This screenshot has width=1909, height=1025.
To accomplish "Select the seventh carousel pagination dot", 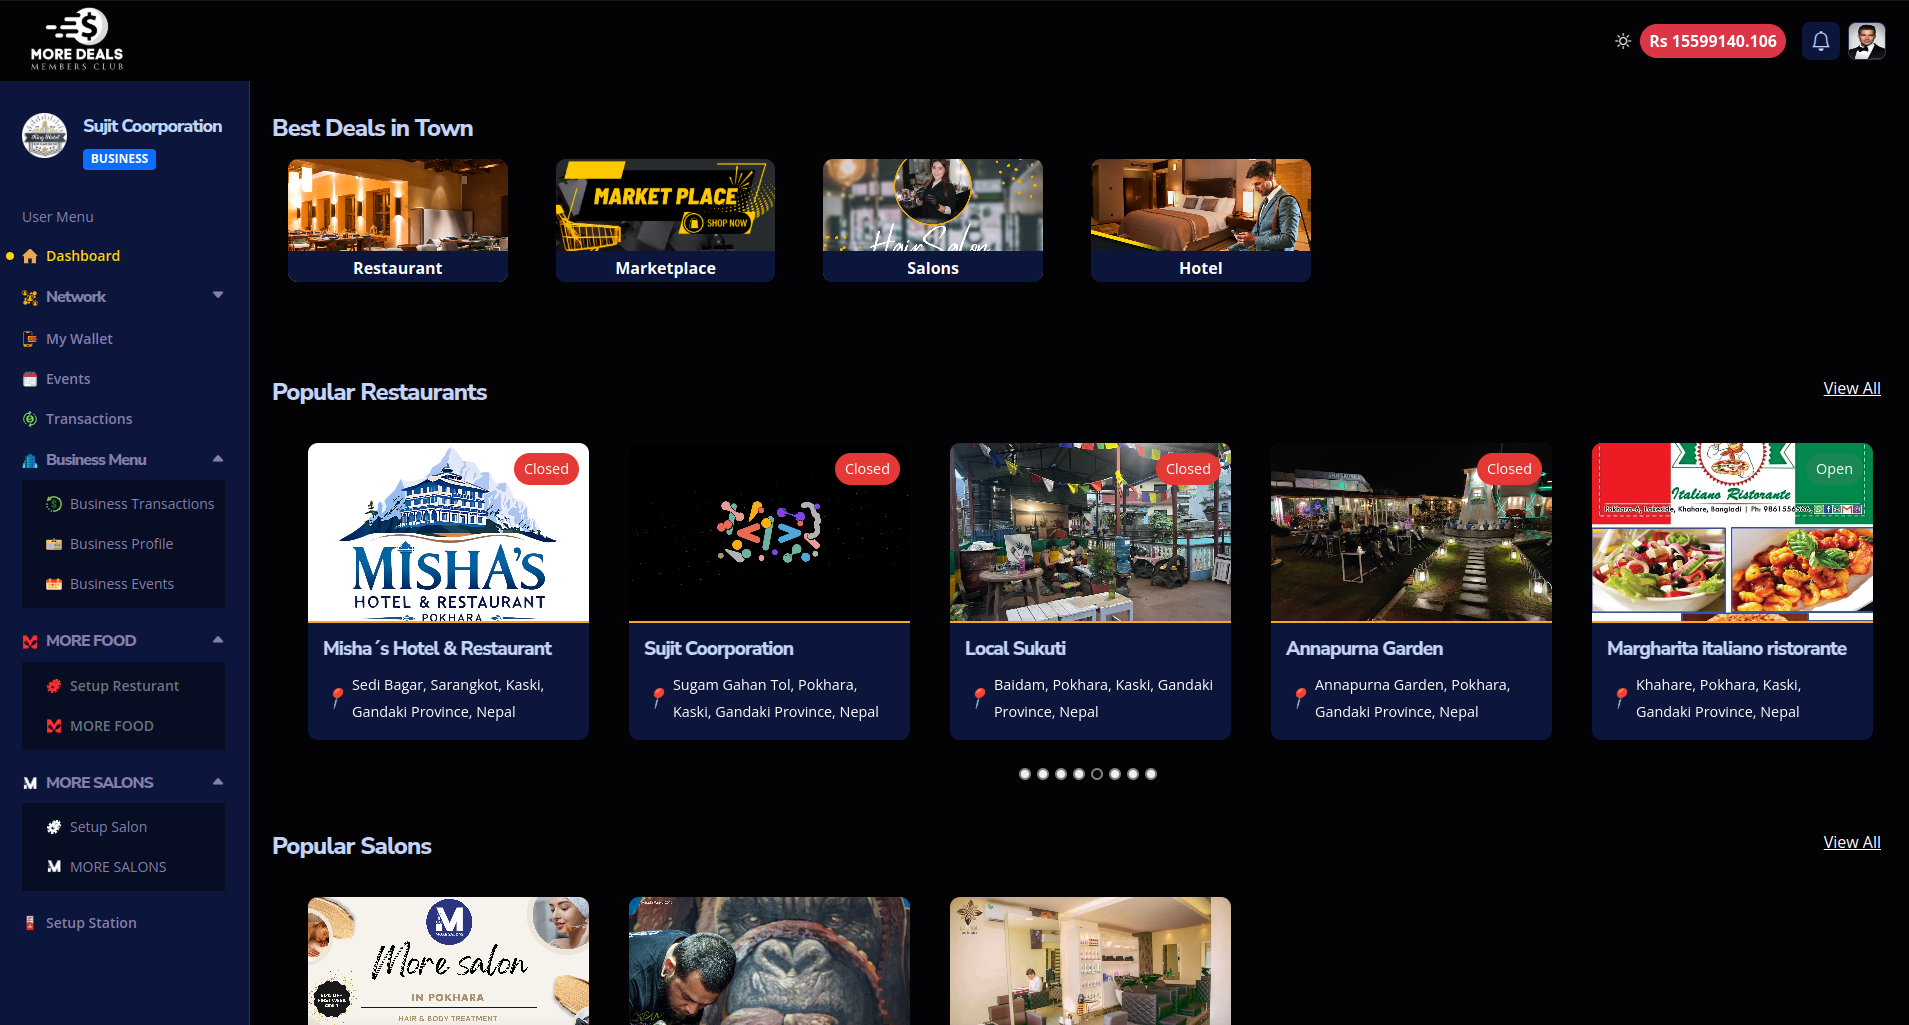I will point(1133,774).
